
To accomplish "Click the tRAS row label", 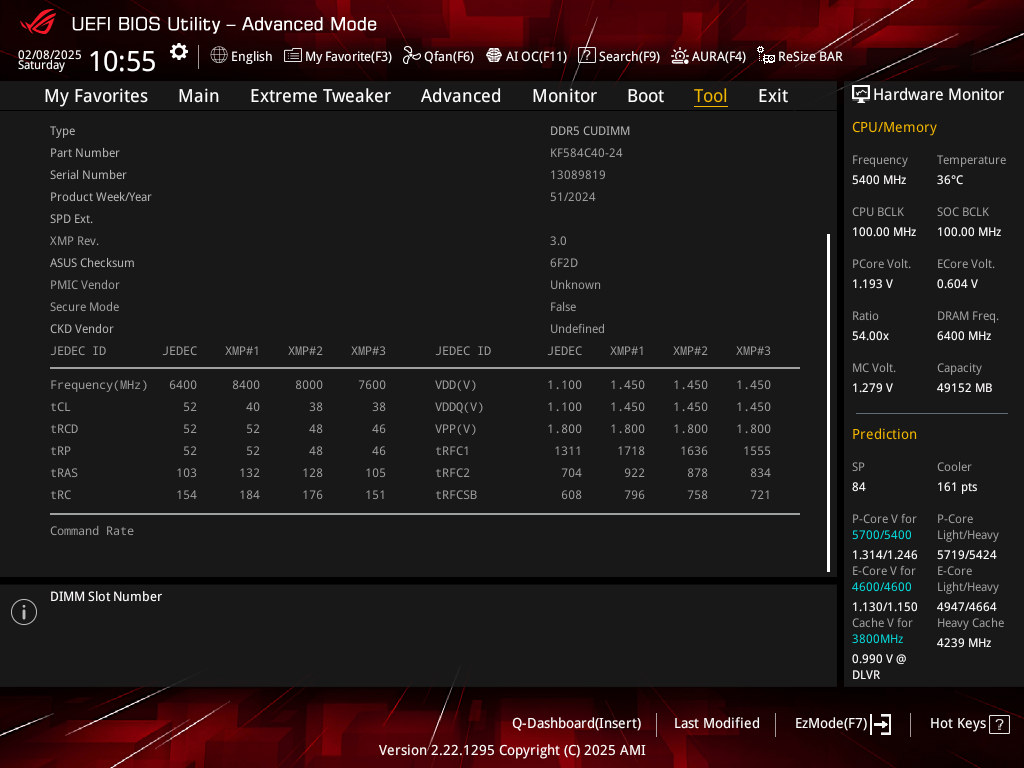I will tap(64, 473).
